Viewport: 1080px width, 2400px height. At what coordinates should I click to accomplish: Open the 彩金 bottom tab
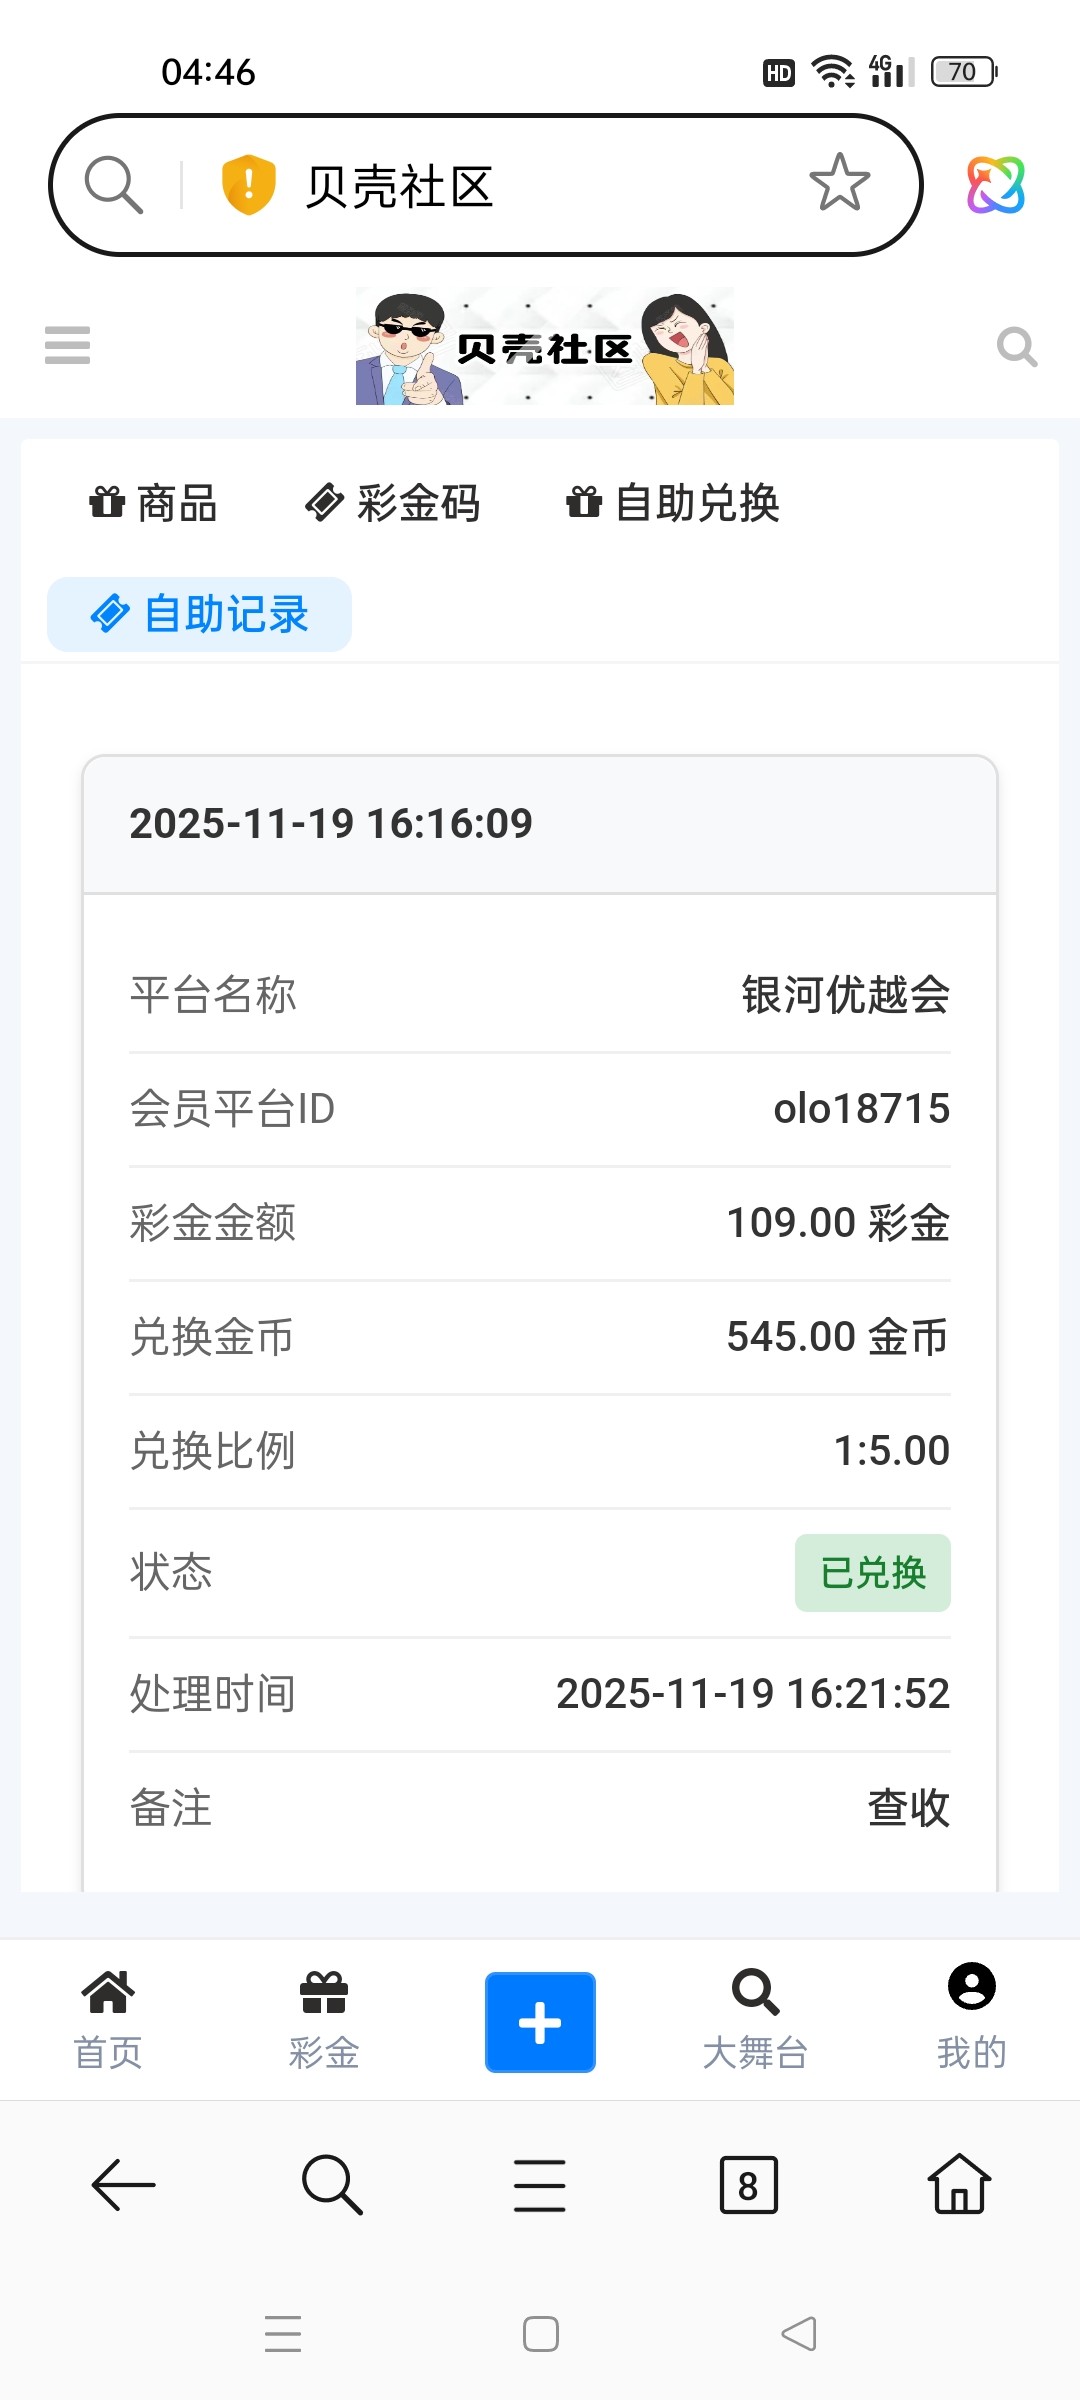tap(324, 2020)
